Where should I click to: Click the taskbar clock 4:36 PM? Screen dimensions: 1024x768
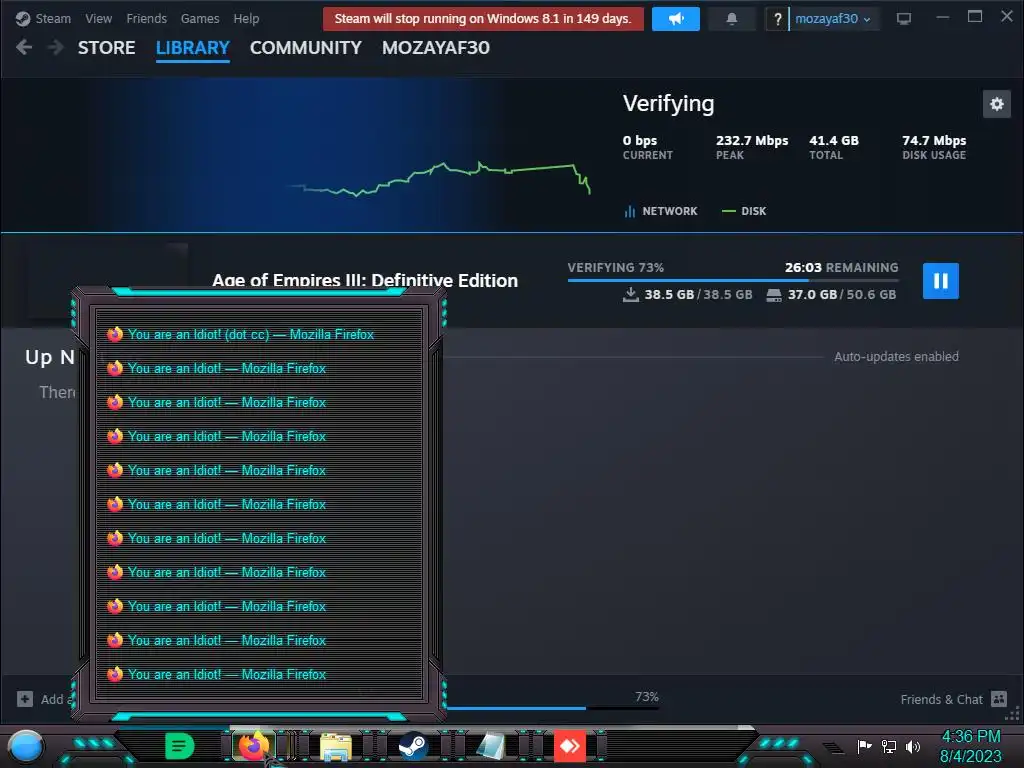[x=970, y=736]
